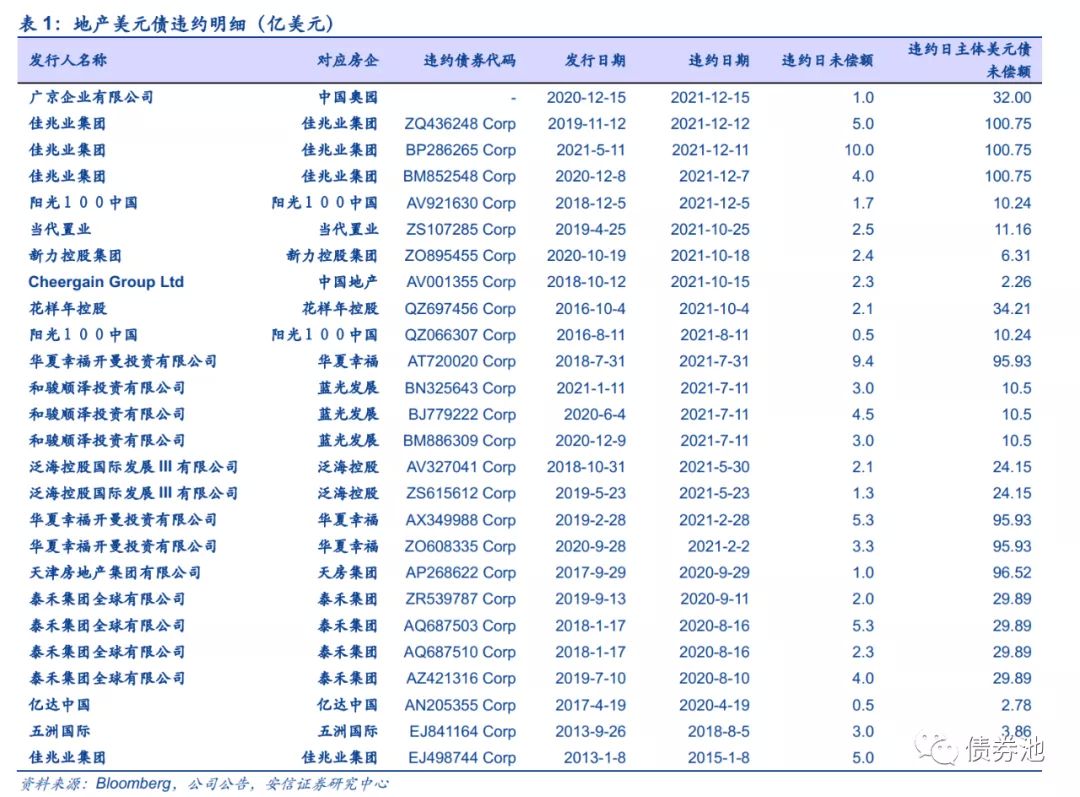The width and height of the screenshot is (1080, 797).
Task: Click default date 2018-8-5
Action: 718,731
